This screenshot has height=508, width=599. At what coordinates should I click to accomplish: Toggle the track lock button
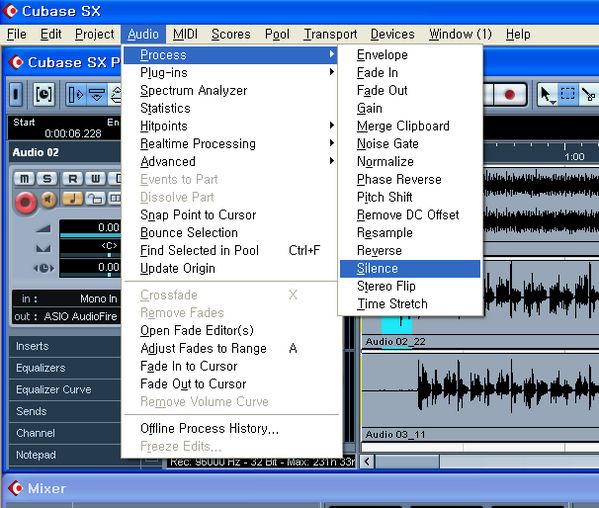[95, 198]
